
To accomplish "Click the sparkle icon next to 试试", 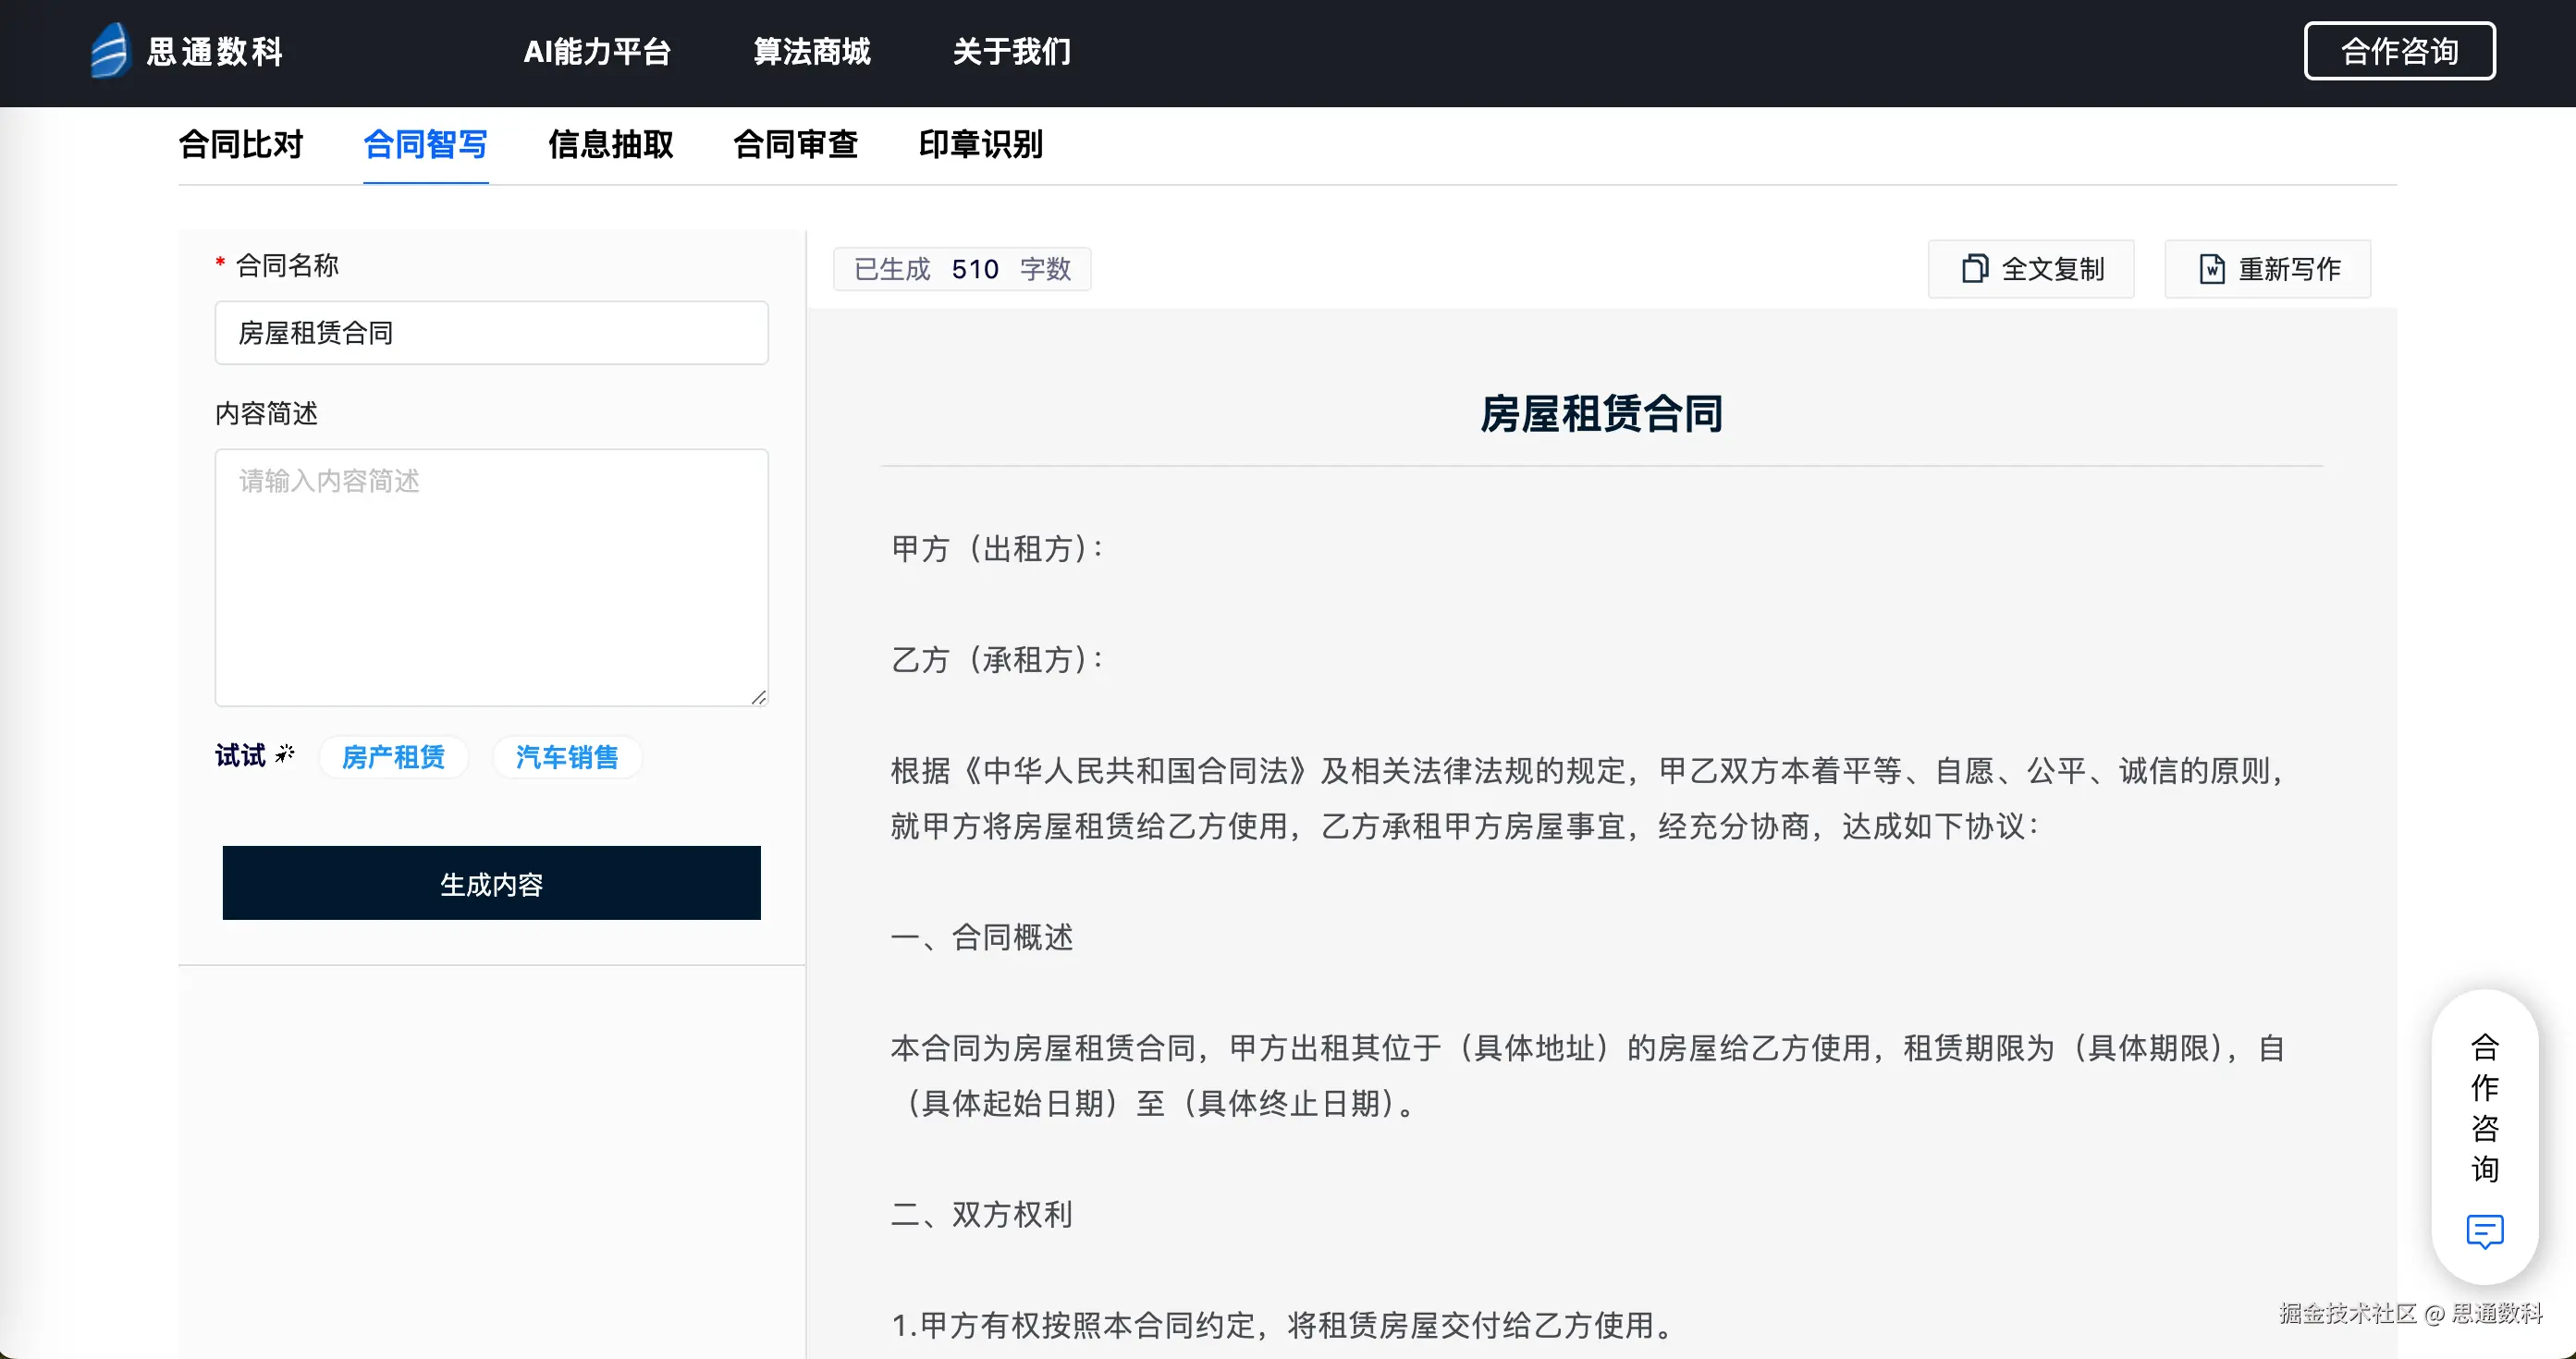I will click(x=285, y=754).
